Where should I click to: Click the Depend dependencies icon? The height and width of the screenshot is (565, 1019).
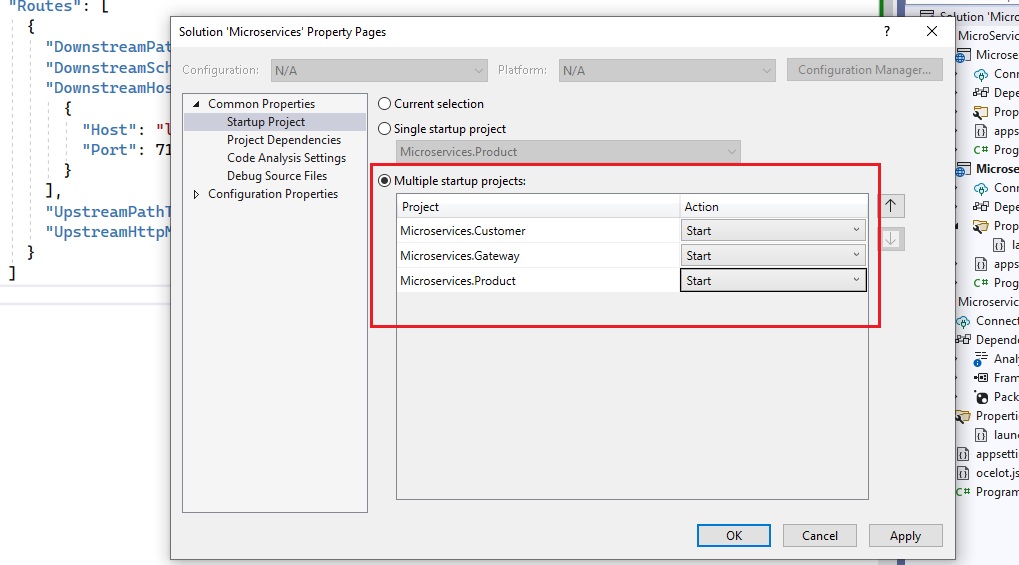[962, 340]
